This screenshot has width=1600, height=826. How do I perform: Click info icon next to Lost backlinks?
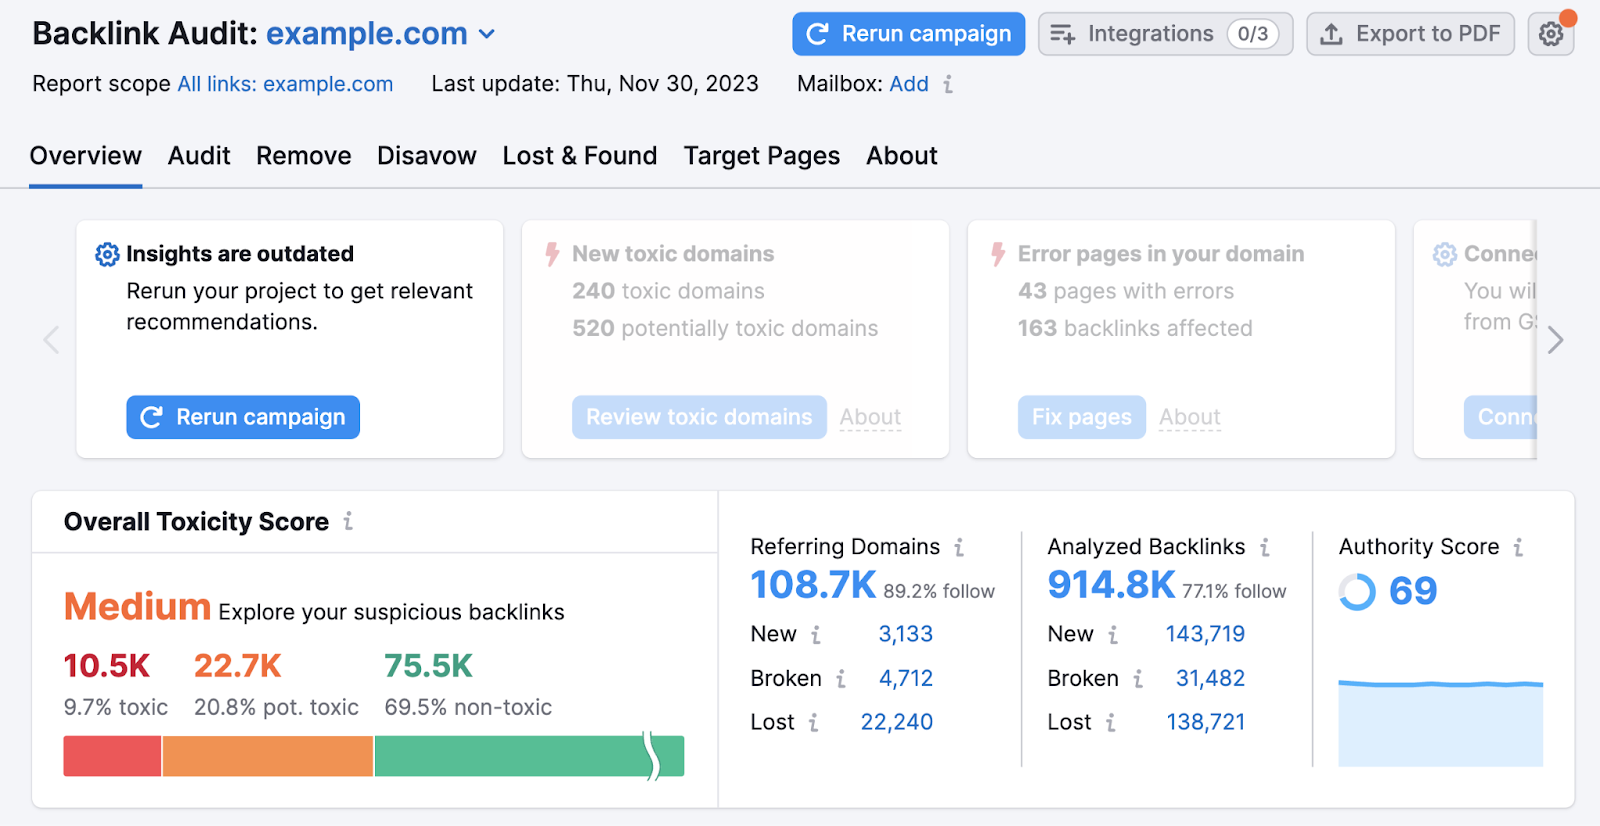[1111, 722]
